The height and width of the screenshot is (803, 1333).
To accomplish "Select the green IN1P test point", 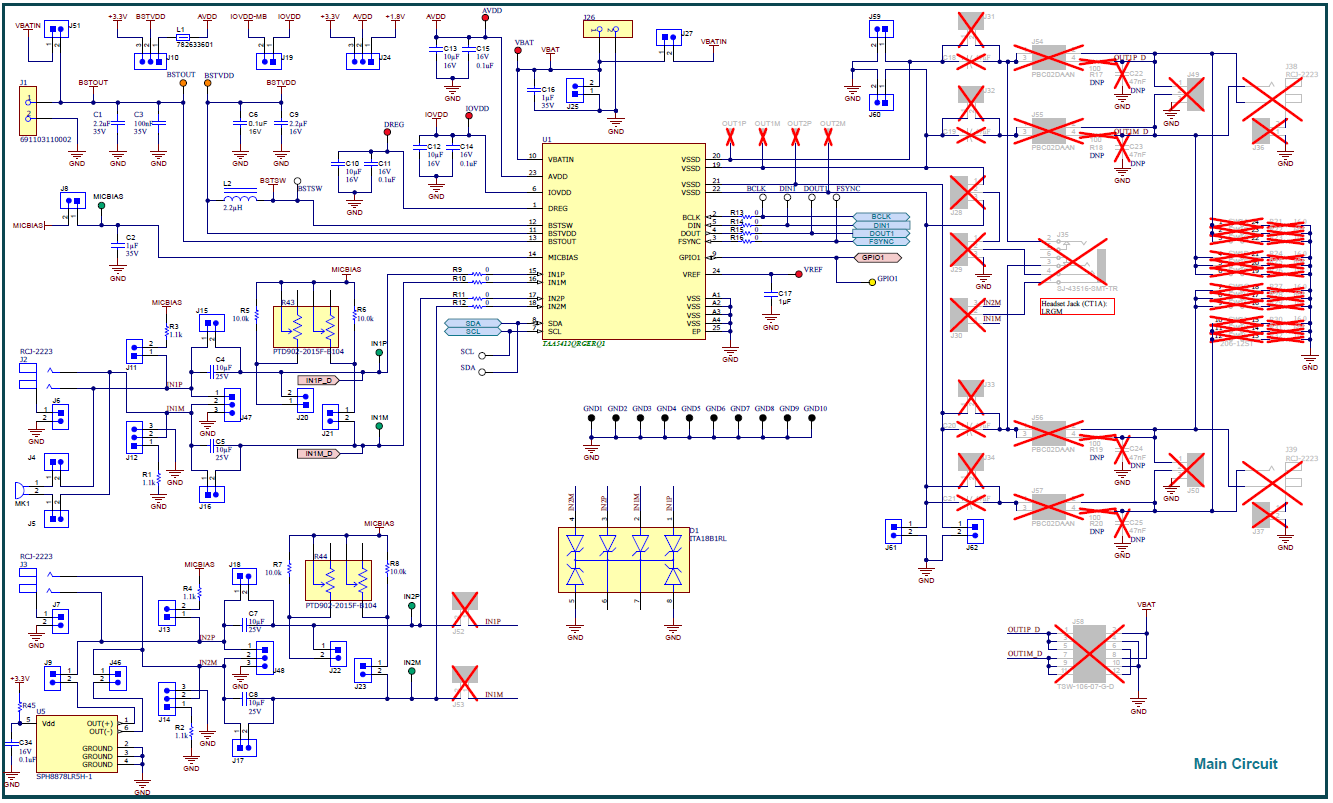I will click(379, 352).
